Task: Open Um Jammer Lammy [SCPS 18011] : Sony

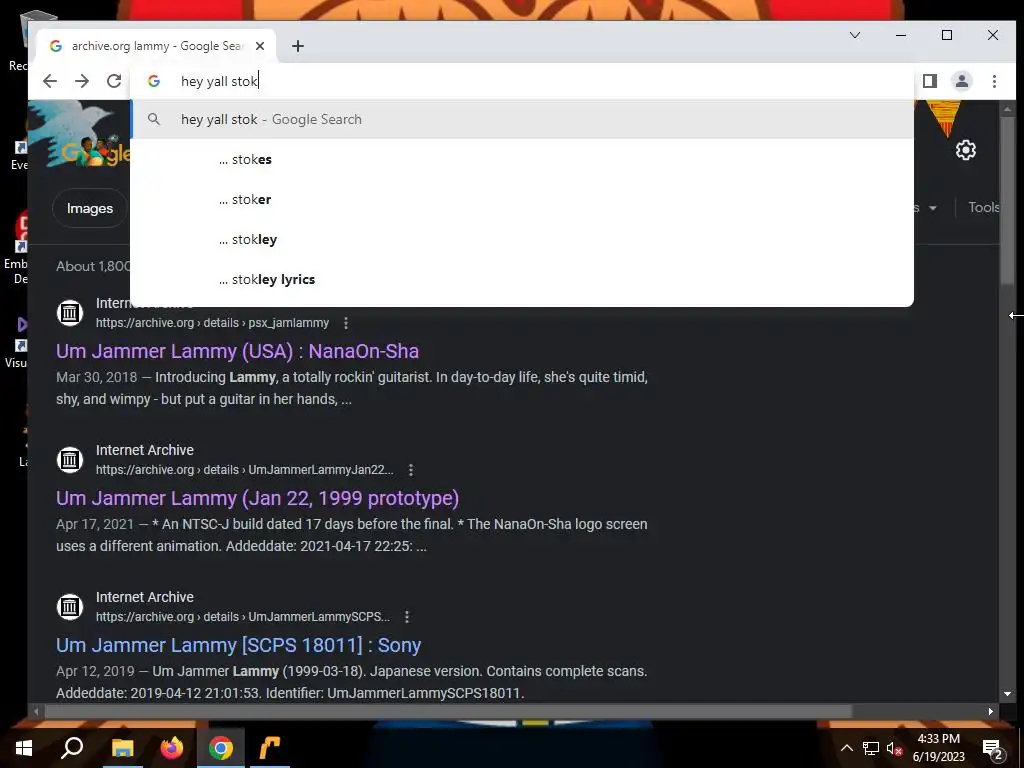Action: [x=238, y=645]
